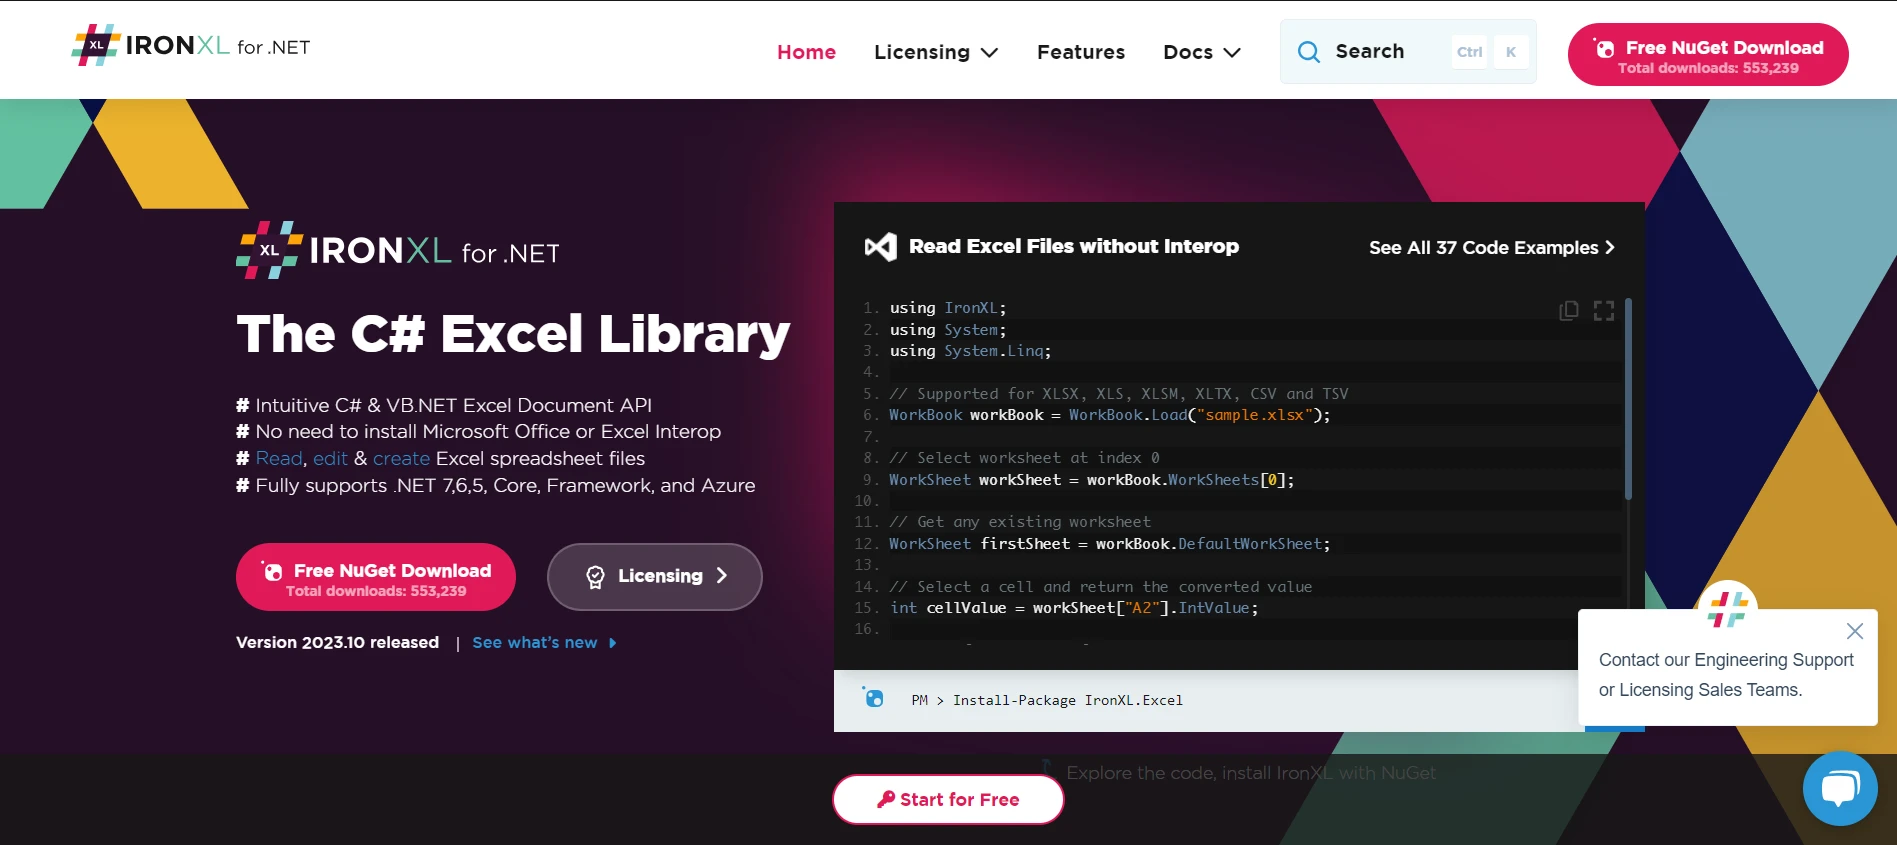Screen dimensions: 1897x845
Task: Click the Contact Engineering Support message
Action: (1726, 675)
